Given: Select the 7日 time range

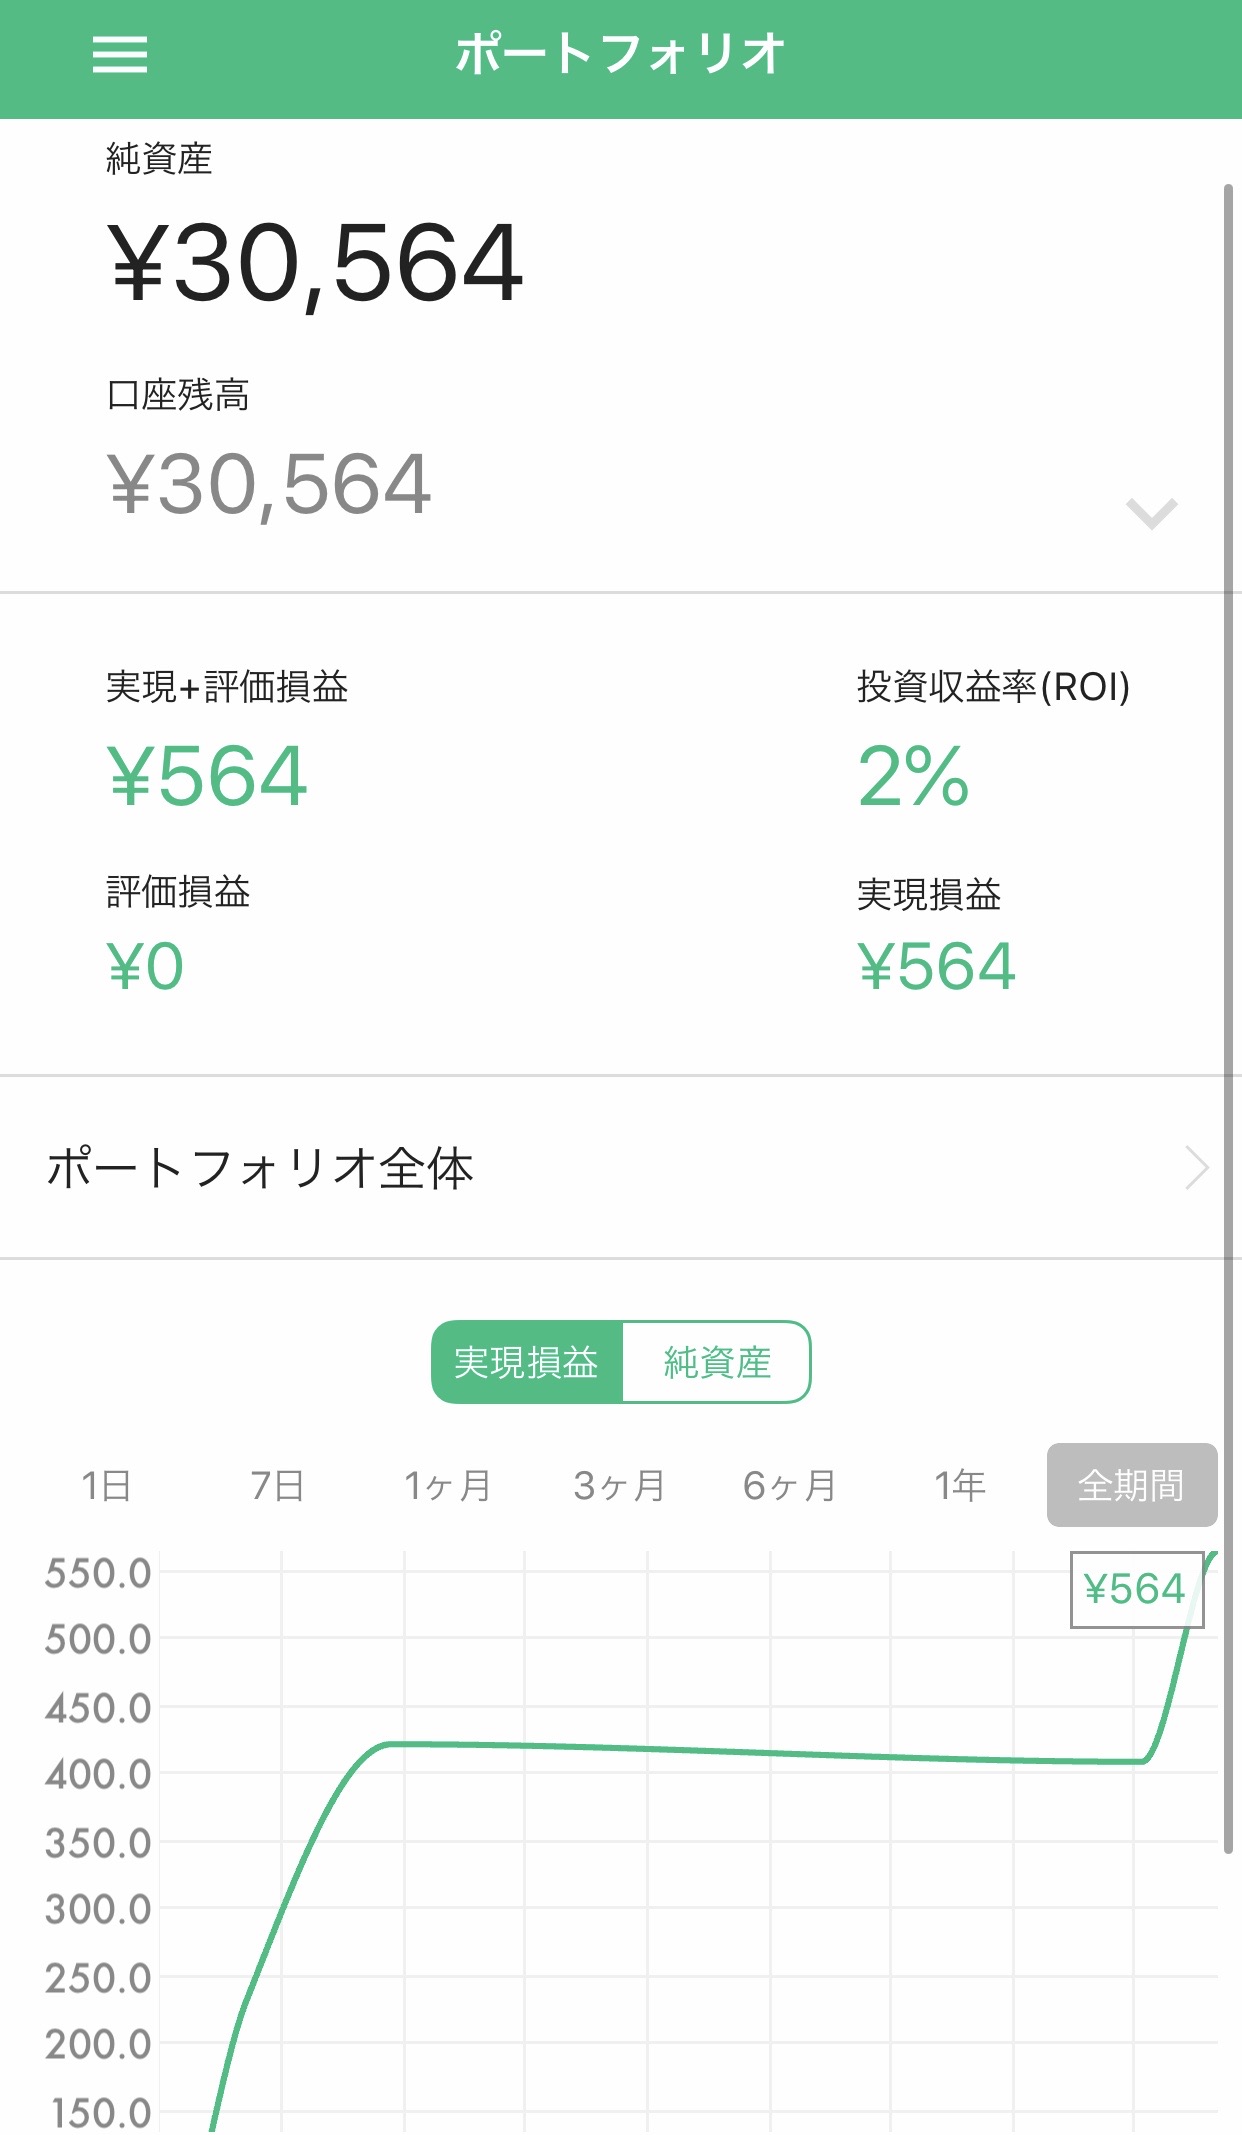Looking at the screenshot, I should click(277, 1486).
